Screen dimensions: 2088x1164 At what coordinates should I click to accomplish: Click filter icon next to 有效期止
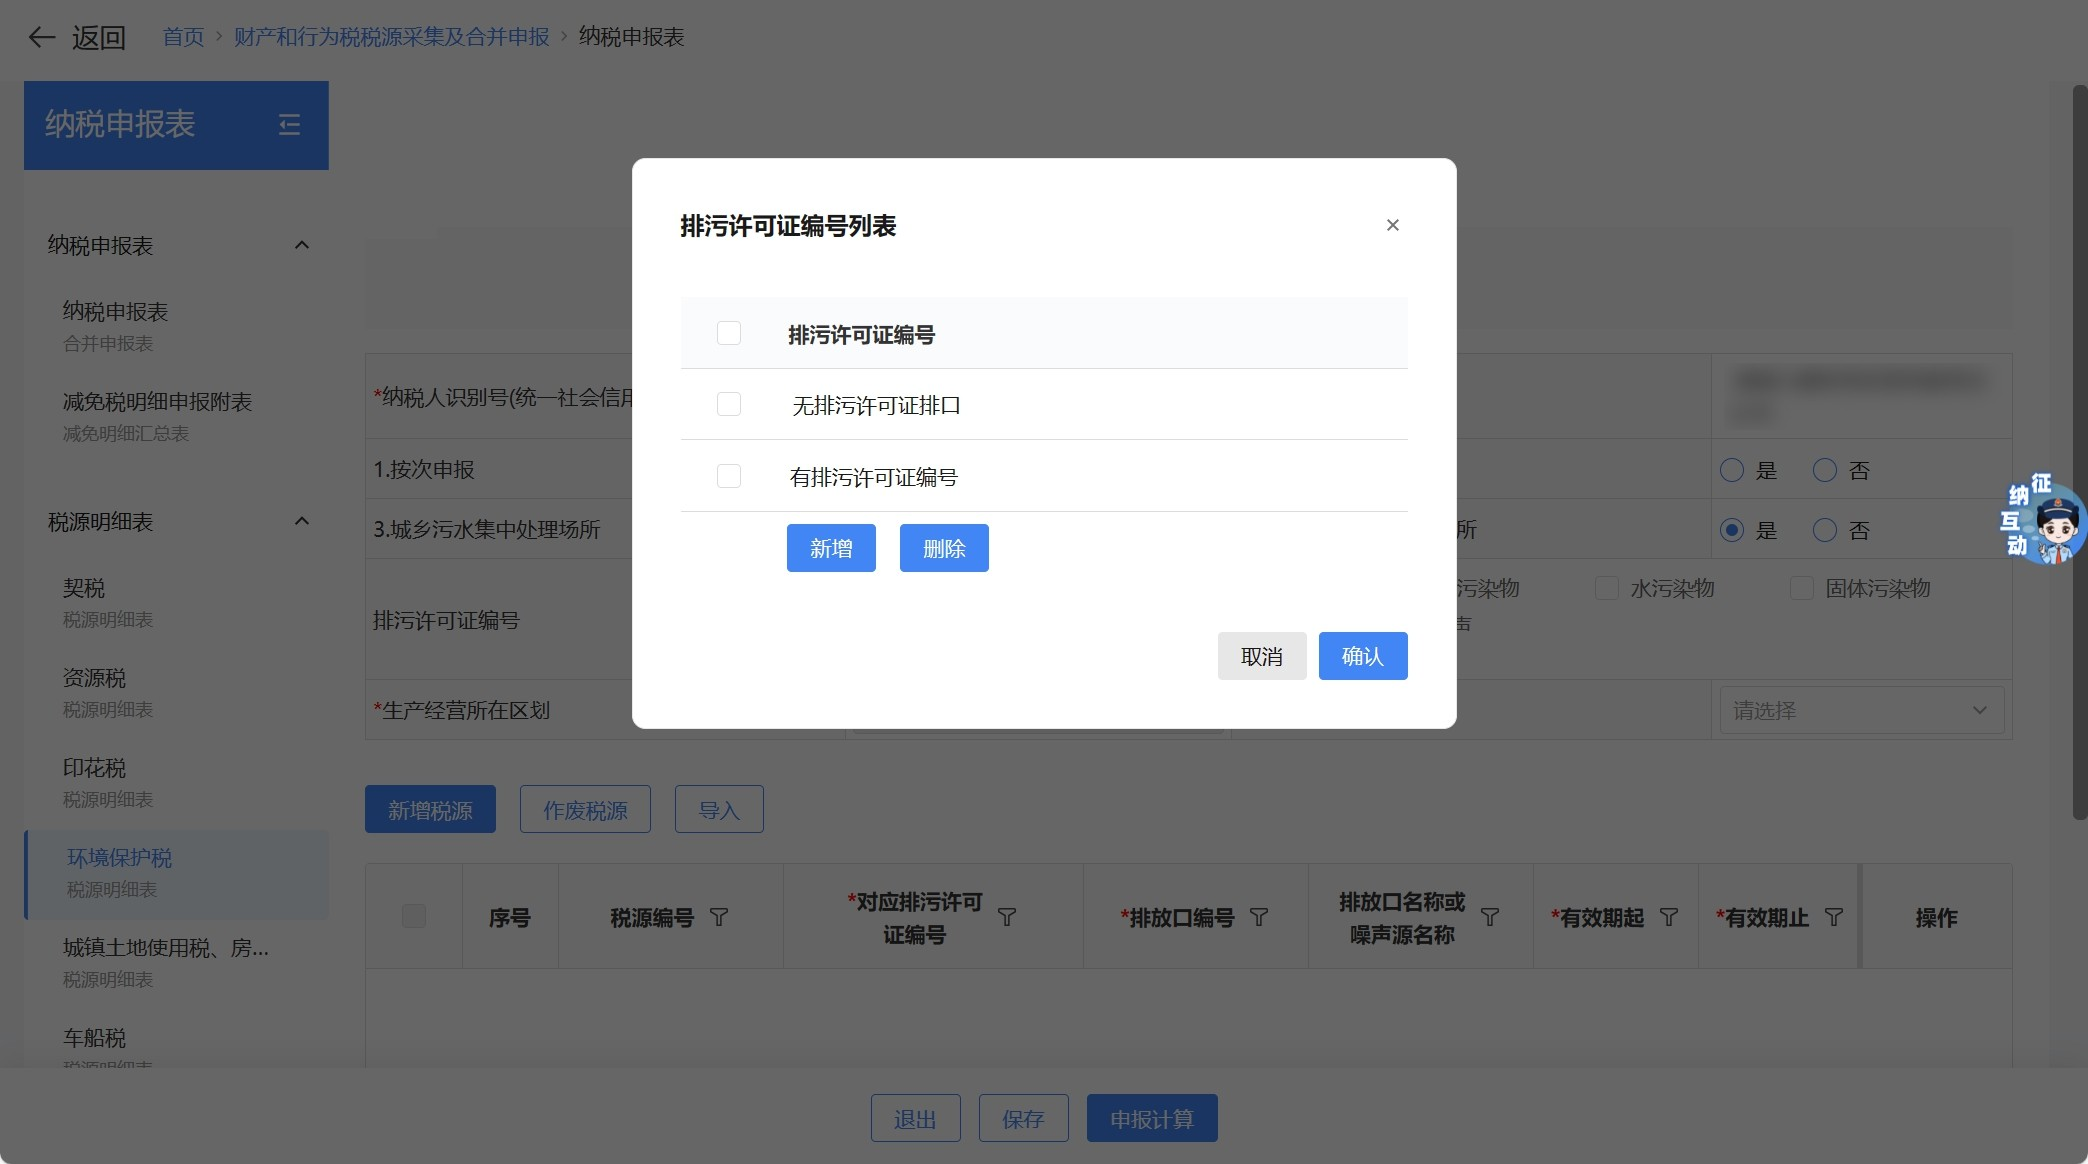[1834, 917]
